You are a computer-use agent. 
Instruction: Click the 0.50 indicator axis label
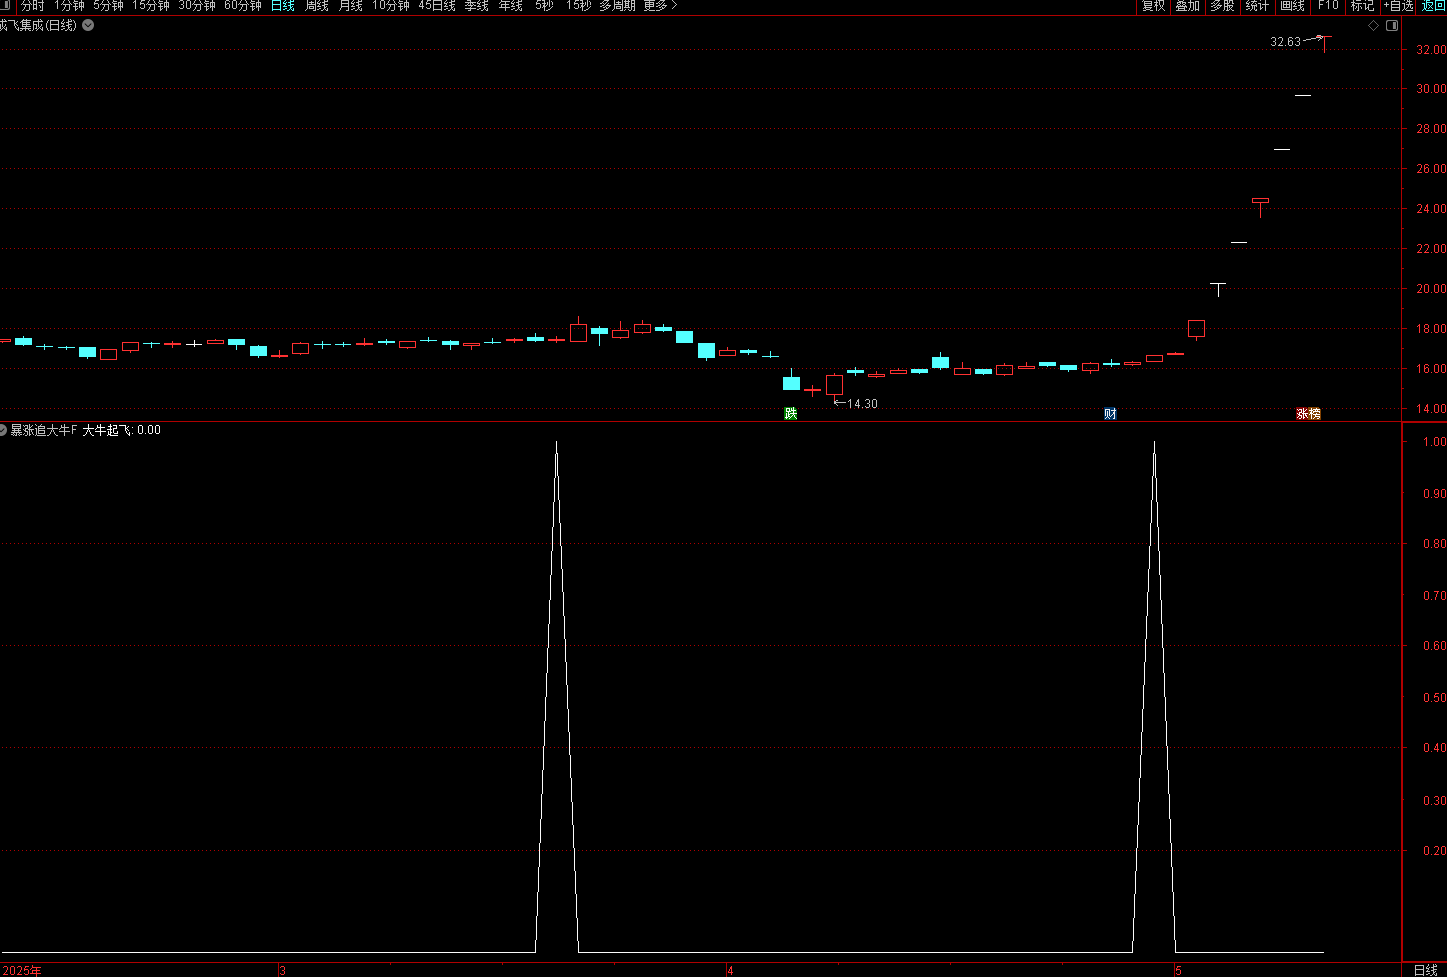(1434, 698)
